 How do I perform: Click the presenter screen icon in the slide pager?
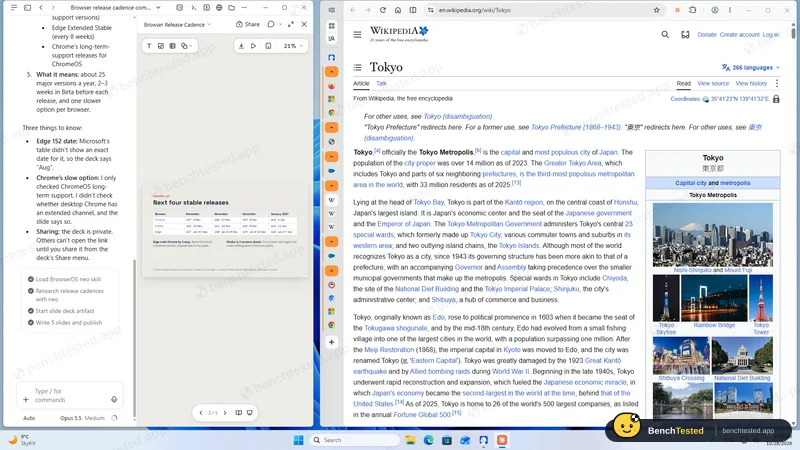pyautogui.click(x=249, y=413)
